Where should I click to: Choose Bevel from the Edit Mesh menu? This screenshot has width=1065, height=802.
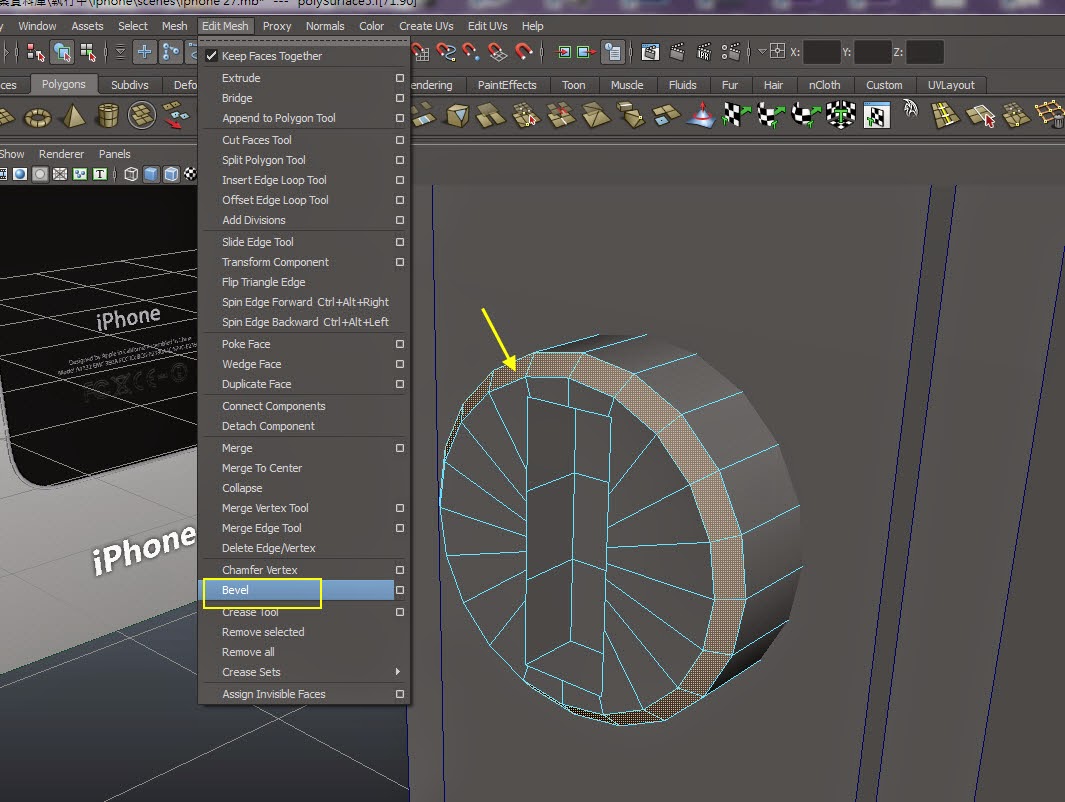pyautogui.click(x=236, y=591)
